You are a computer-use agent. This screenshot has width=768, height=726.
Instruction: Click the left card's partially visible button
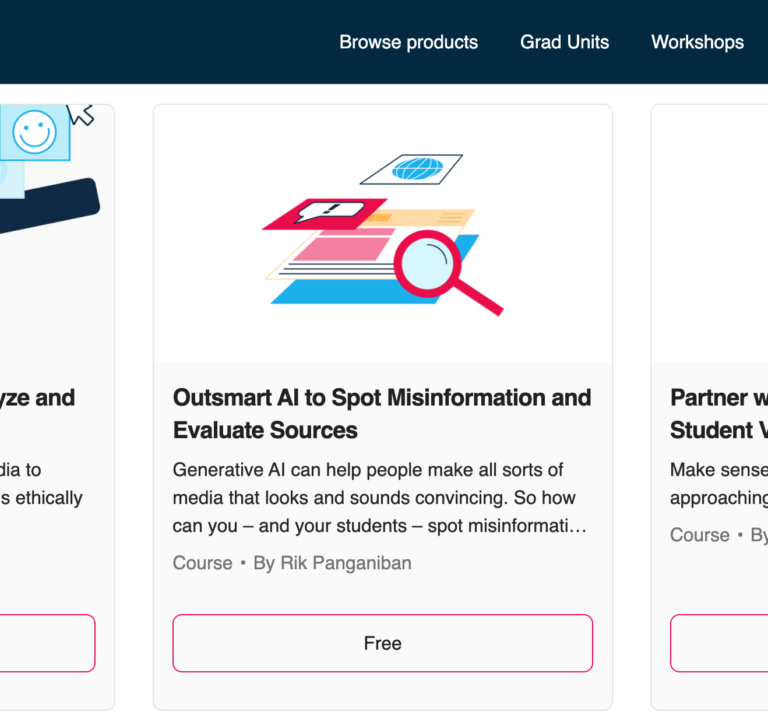click(x=48, y=643)
